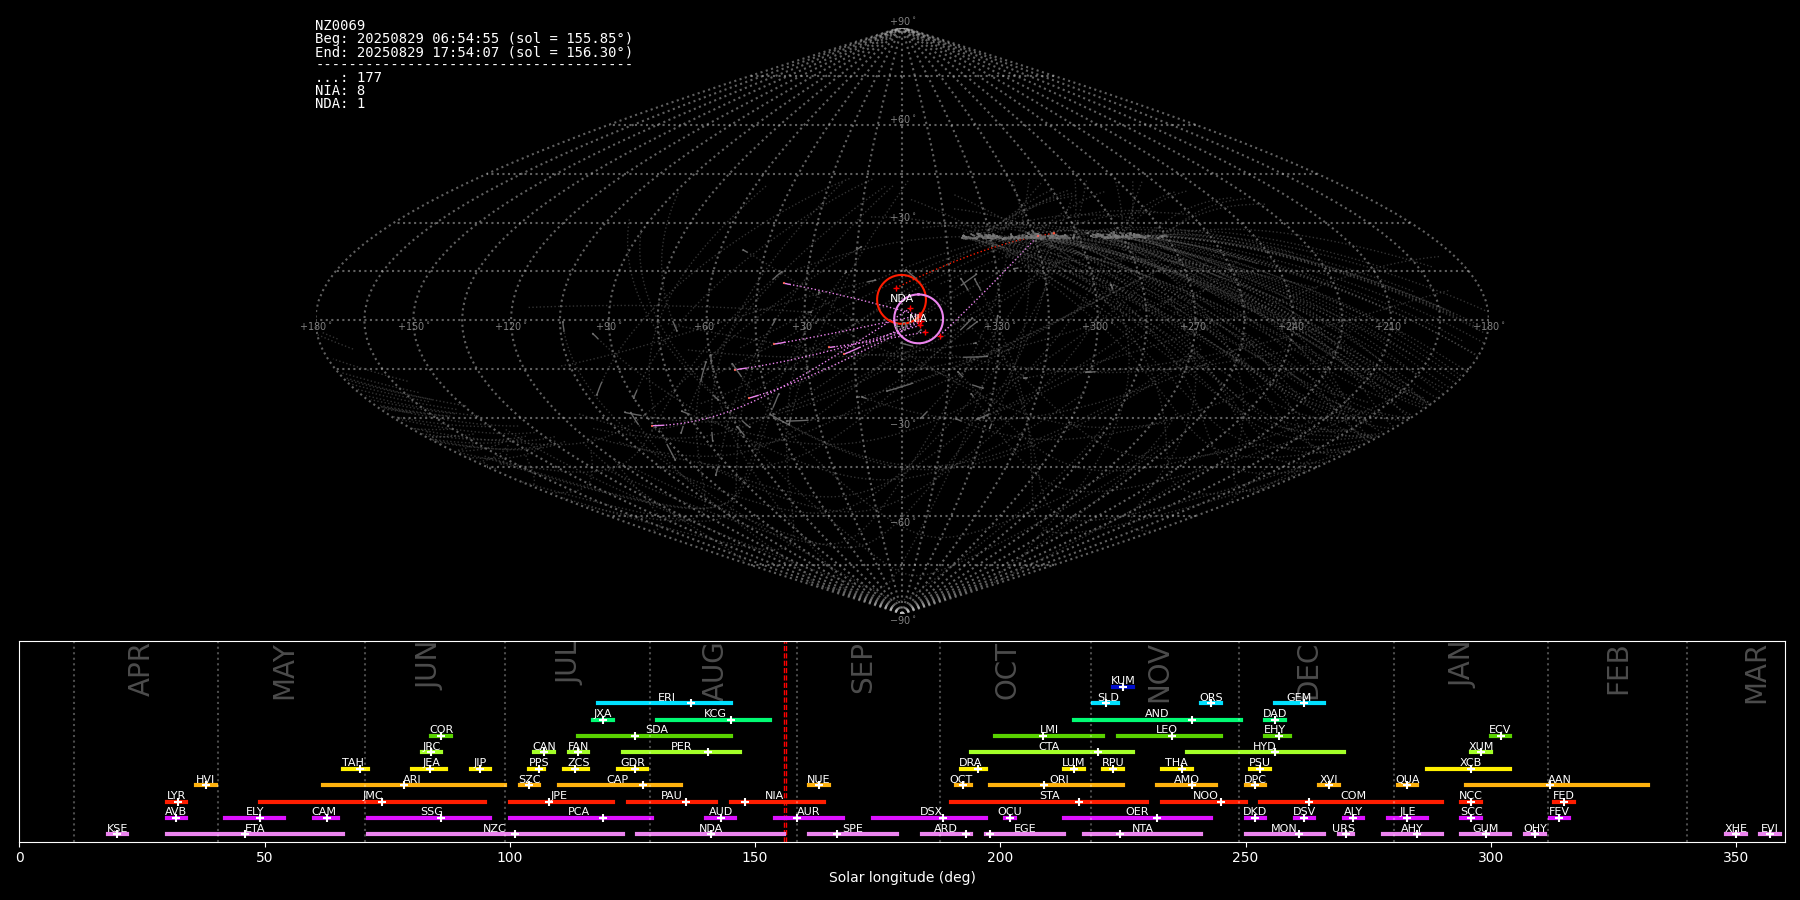Select the NTA pink shower bar
This screenshot has height=900, width=1800.
pyautogui.click(x=1142, y=834)
